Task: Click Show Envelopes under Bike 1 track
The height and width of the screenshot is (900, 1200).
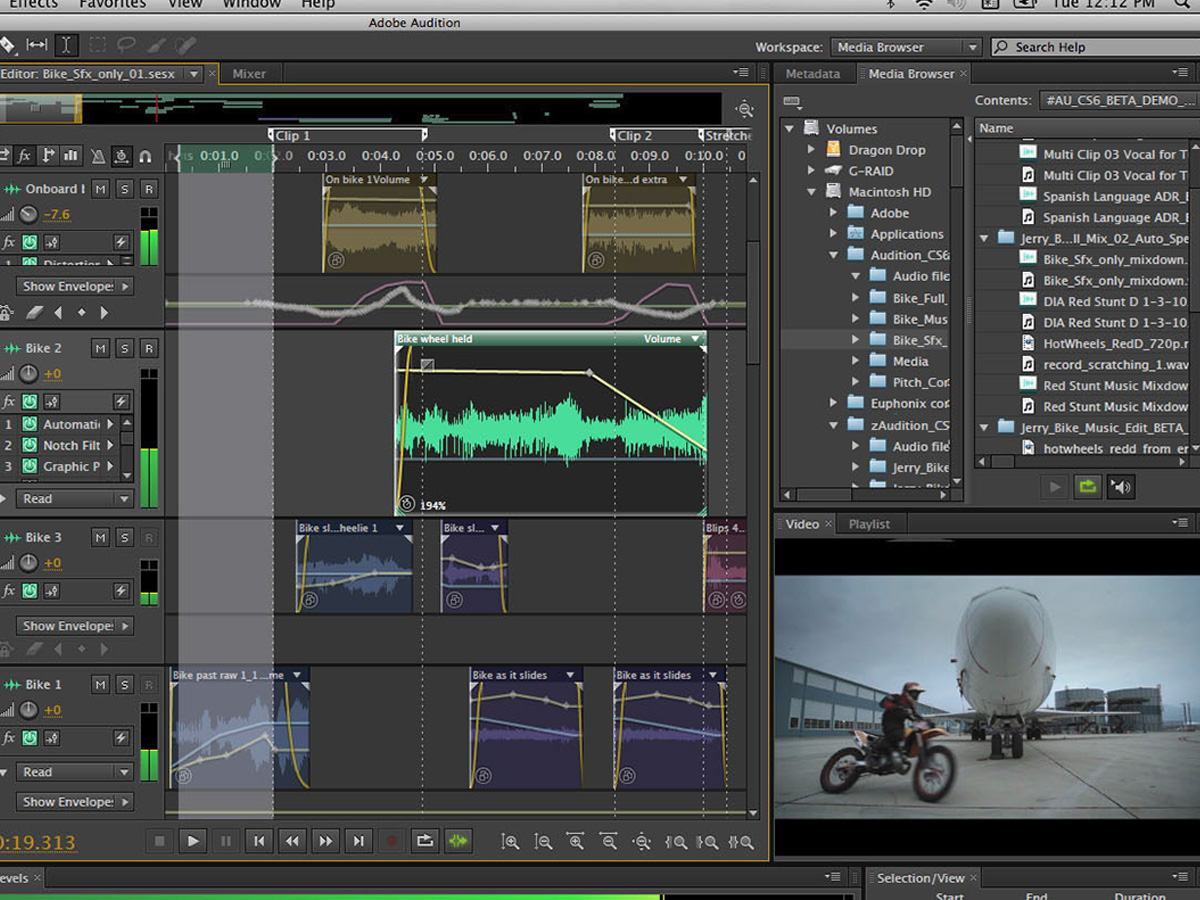Action: pos(75,802)
